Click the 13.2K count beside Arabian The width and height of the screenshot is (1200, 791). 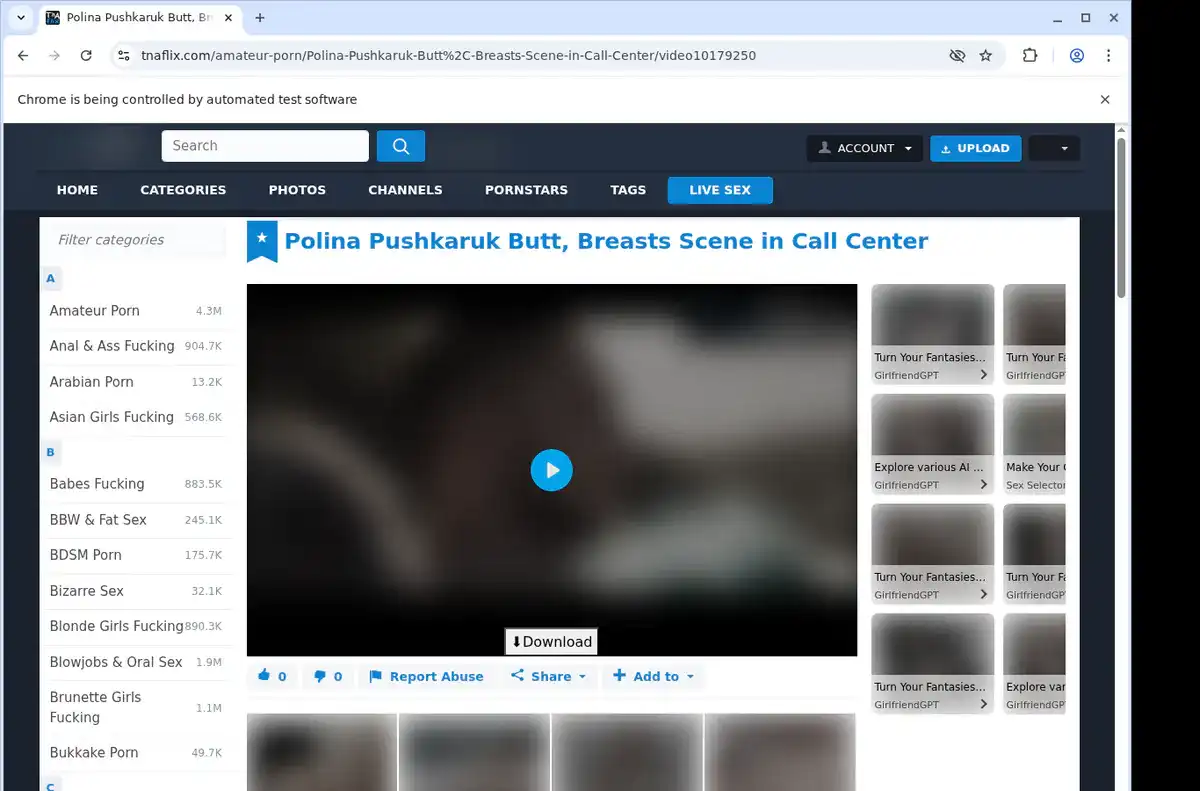pyautogui.click(x=206, y=382)
